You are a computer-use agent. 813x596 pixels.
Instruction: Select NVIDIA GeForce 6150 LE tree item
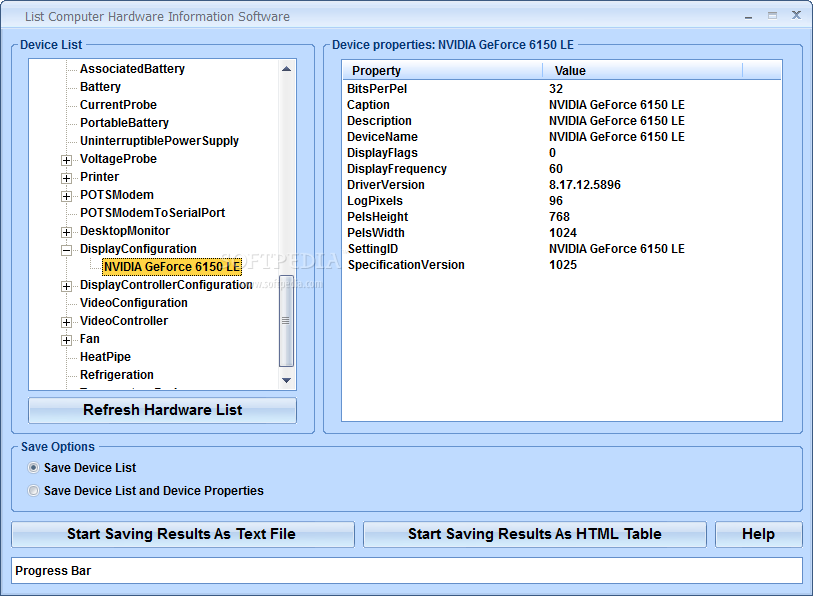click(x=172, y=267)
